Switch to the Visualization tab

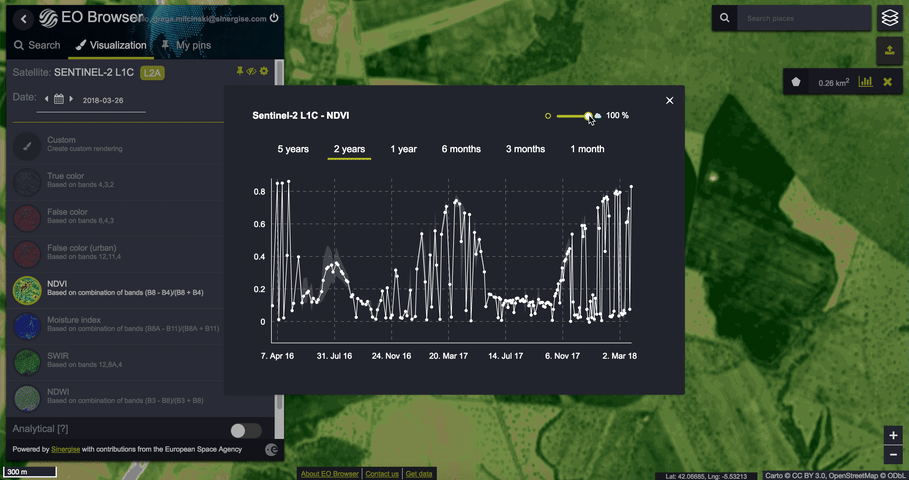tap(111, 45)
